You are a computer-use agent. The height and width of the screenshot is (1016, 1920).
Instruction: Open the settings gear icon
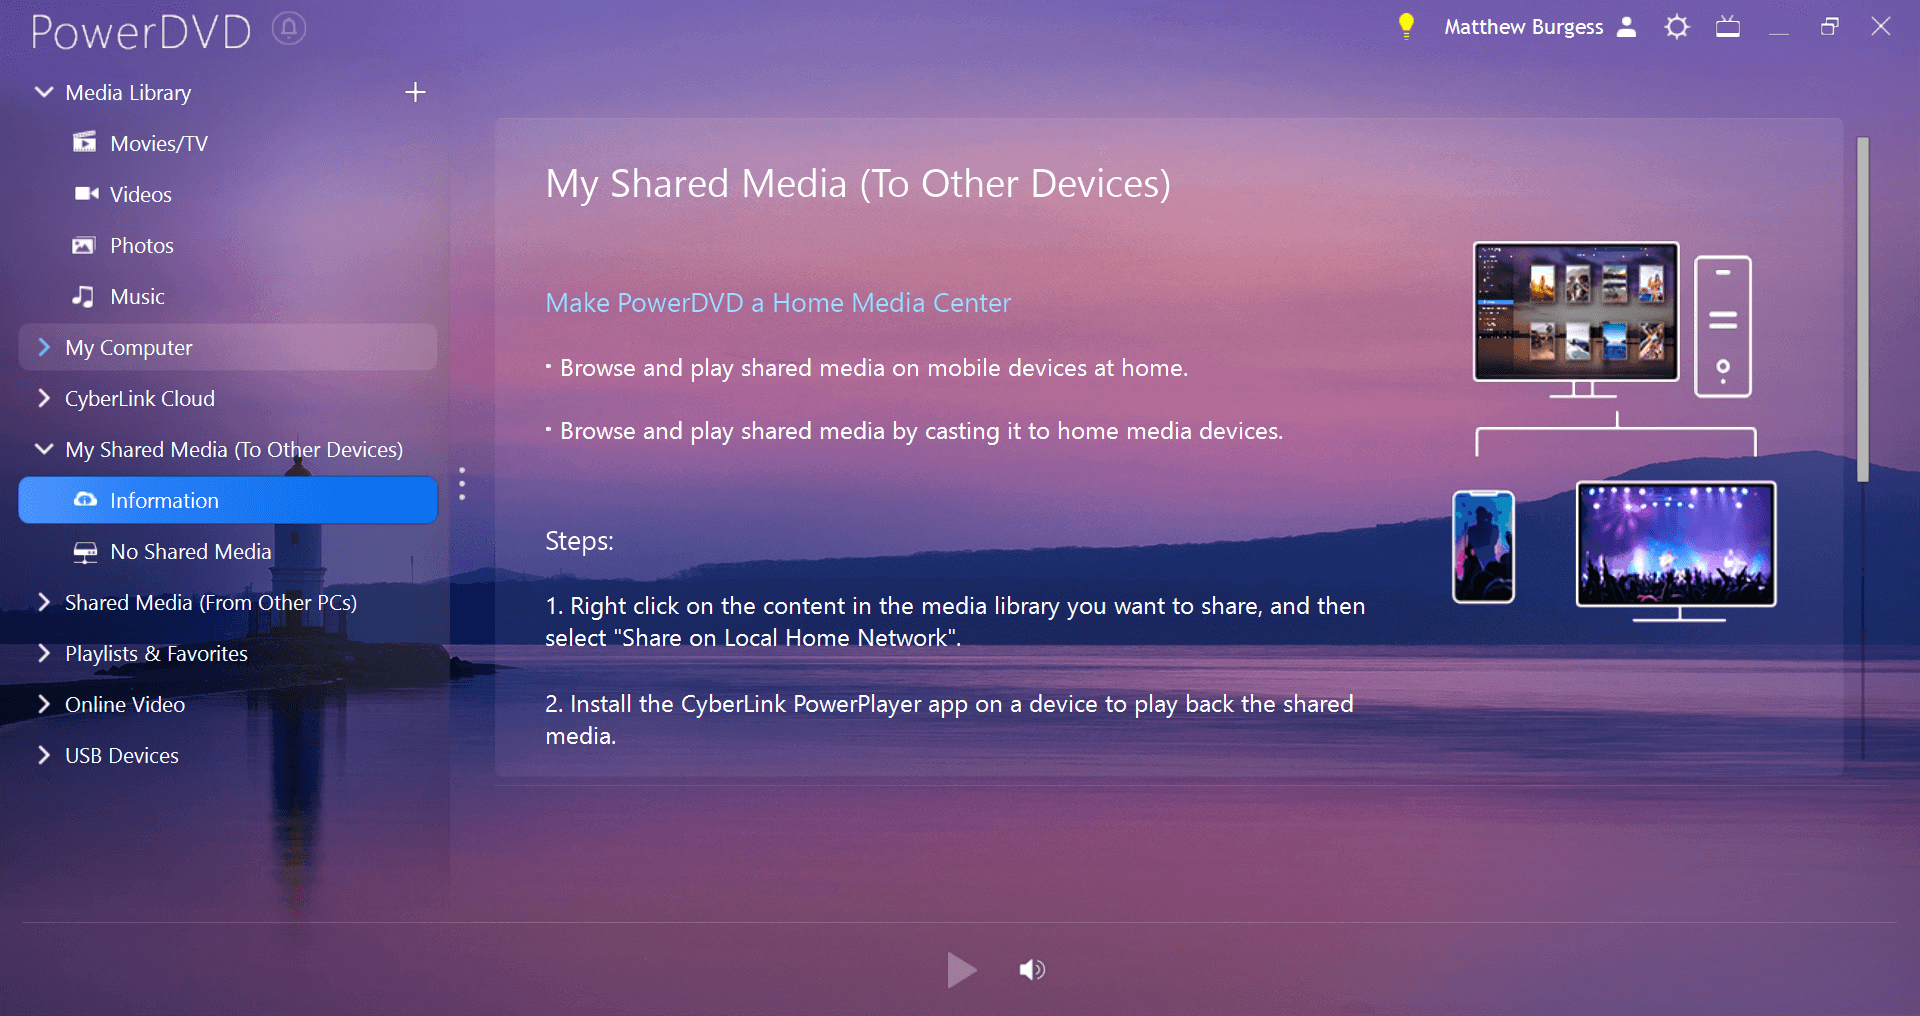pyautogui.click(x=1677, y=27)
